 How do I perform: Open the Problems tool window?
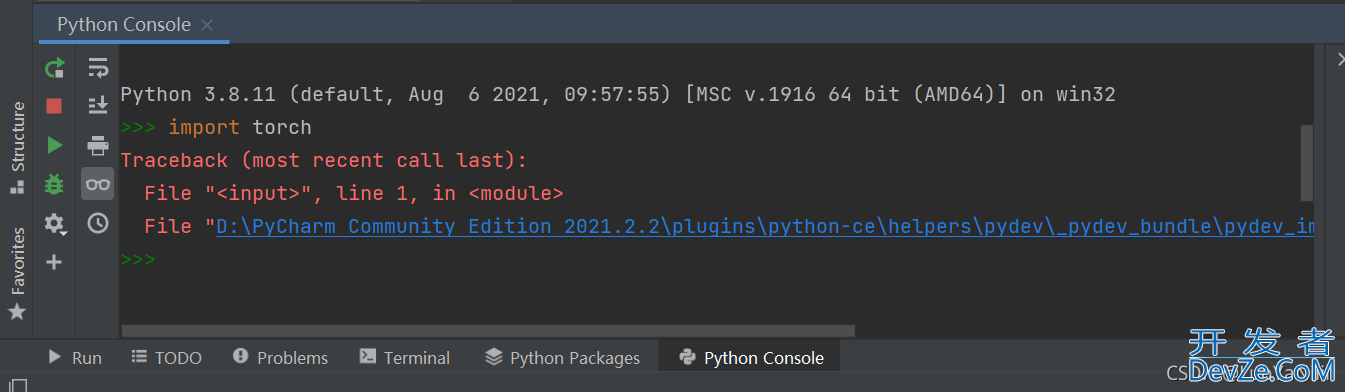point(280,357)
